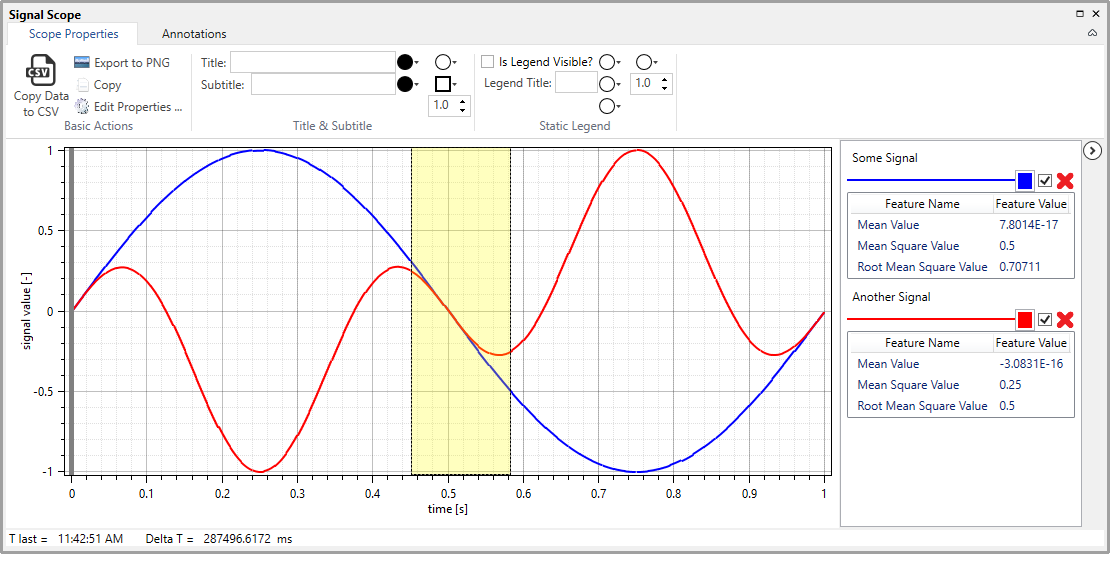Sort by Feature Name column in Some Signal
Image resolution: width=1111 pixels, height=583 pixels.
[921, 204]
